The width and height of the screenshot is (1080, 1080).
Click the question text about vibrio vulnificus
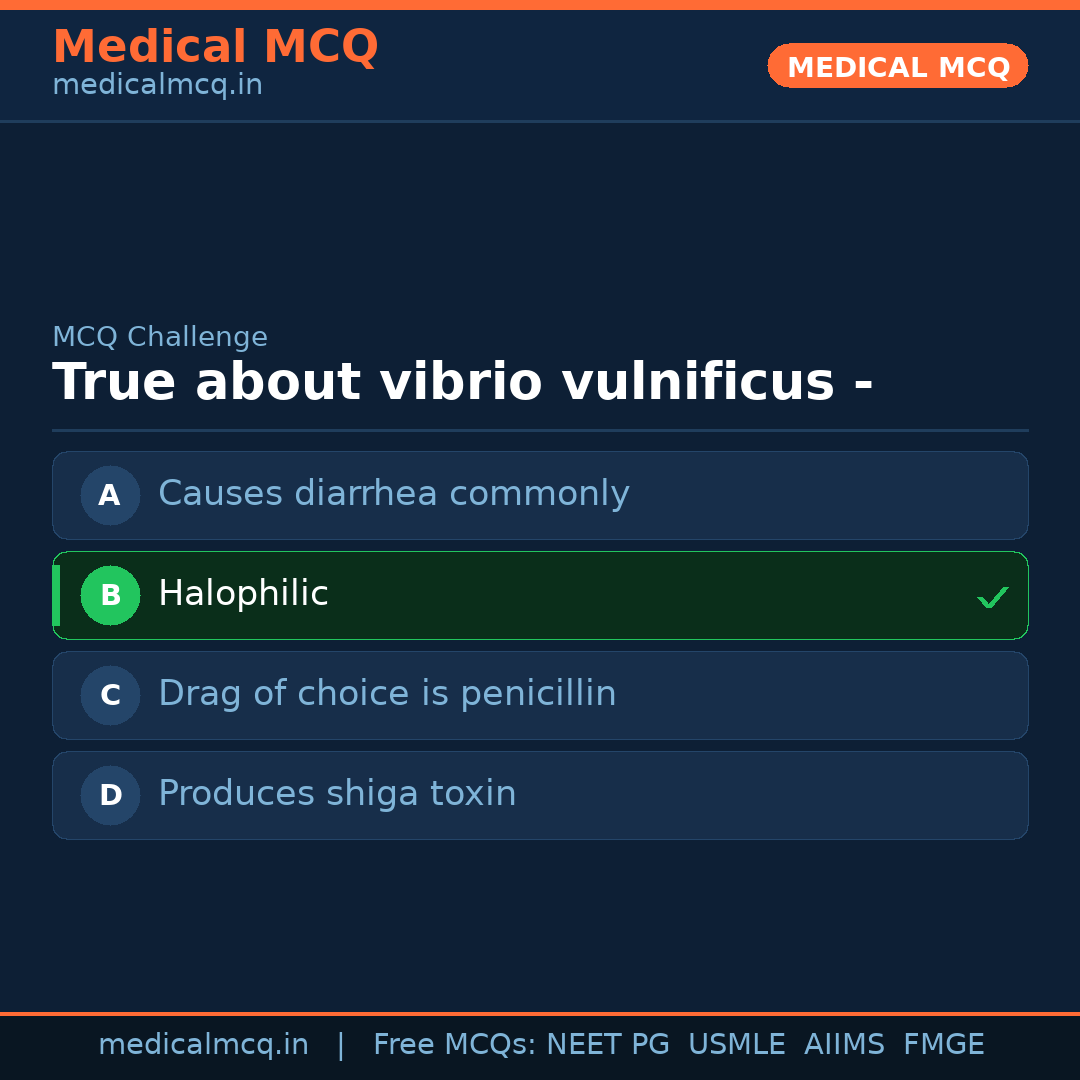pos(462,383)
